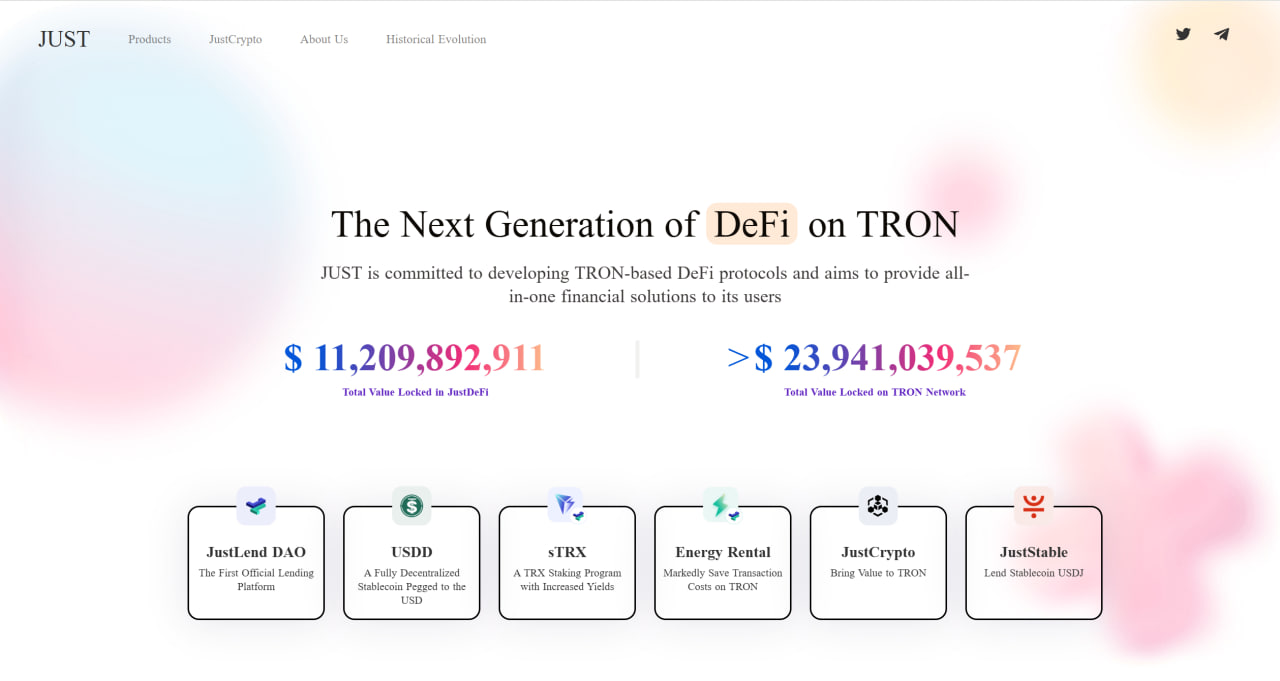Open the Telegram icon link
The width and height of the screenshot is (1280, 681).
(x=1221, y=34)
